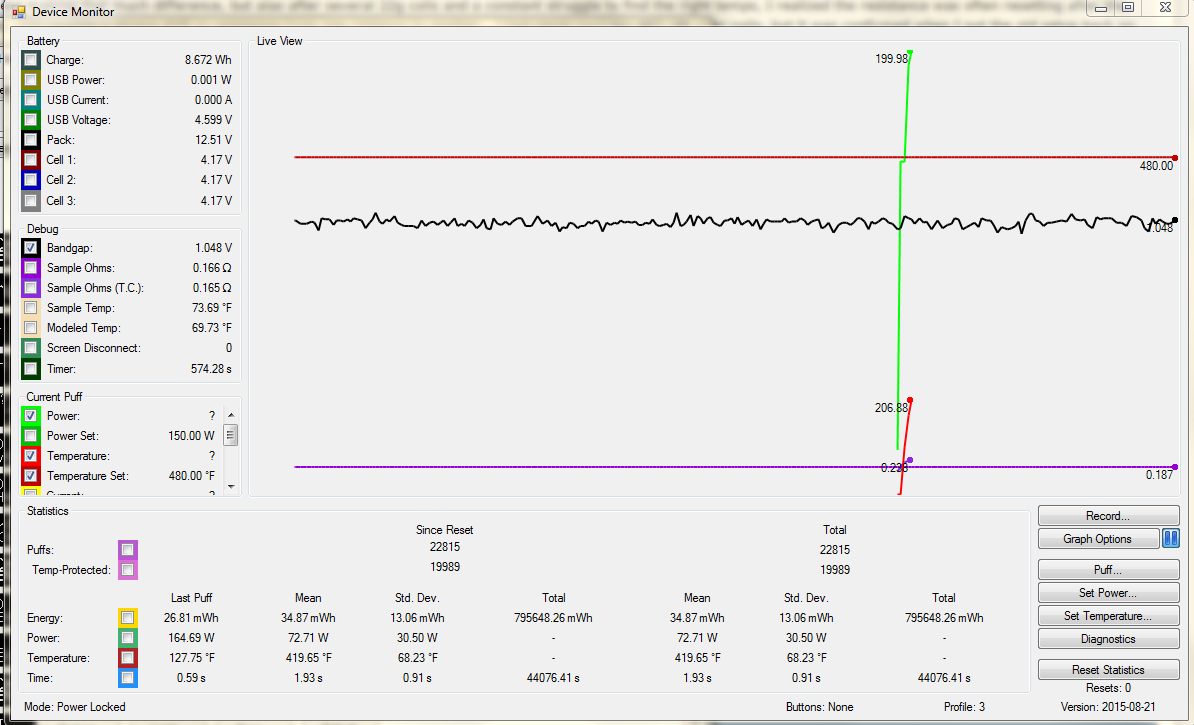Click the yellow Energy statistics color box
Screen dimensions: 1194x725
click(127, 618)
